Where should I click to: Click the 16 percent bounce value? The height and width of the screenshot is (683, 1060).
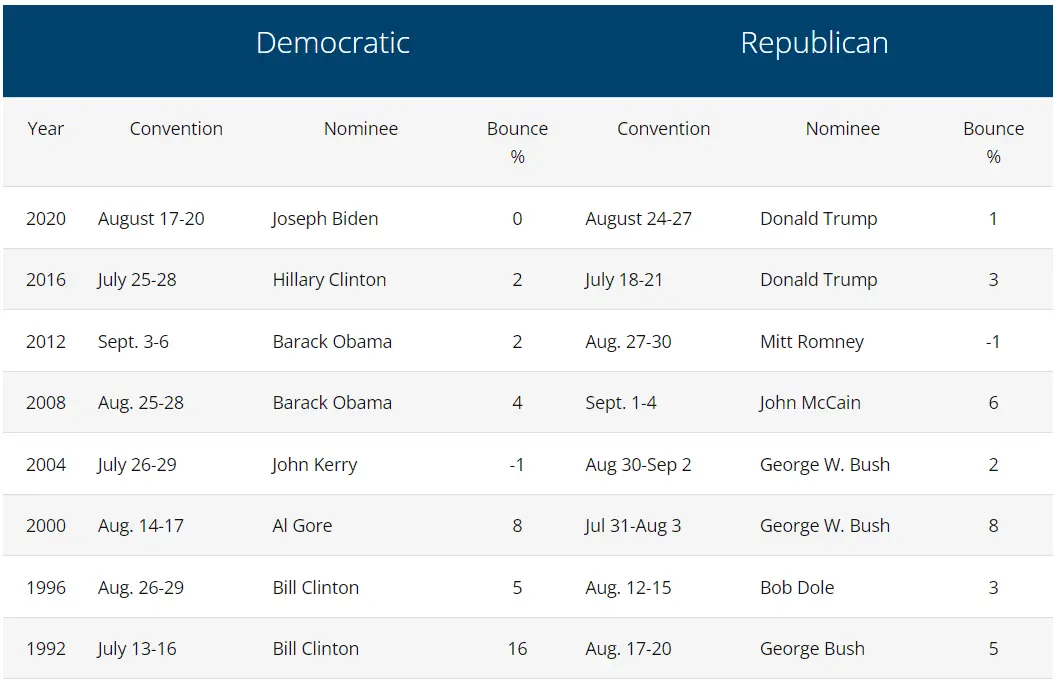(517, 649)
